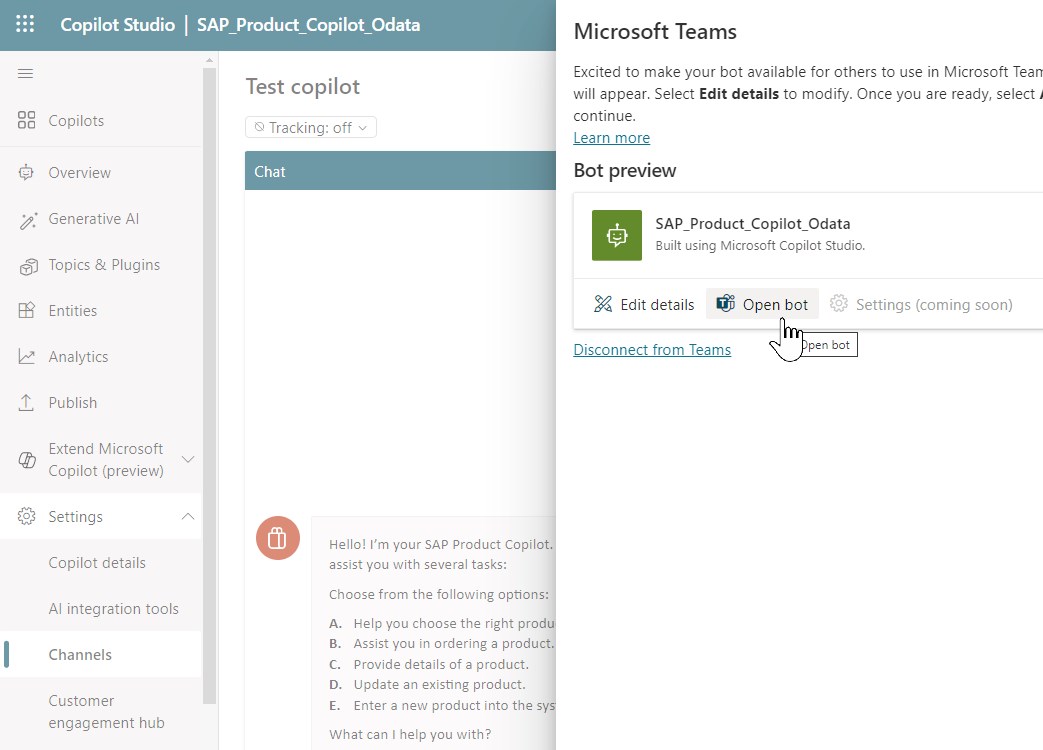Viewport: 1043px width, 750px height.
Task: Click the Chat panel header
Action: coord(400,171)
